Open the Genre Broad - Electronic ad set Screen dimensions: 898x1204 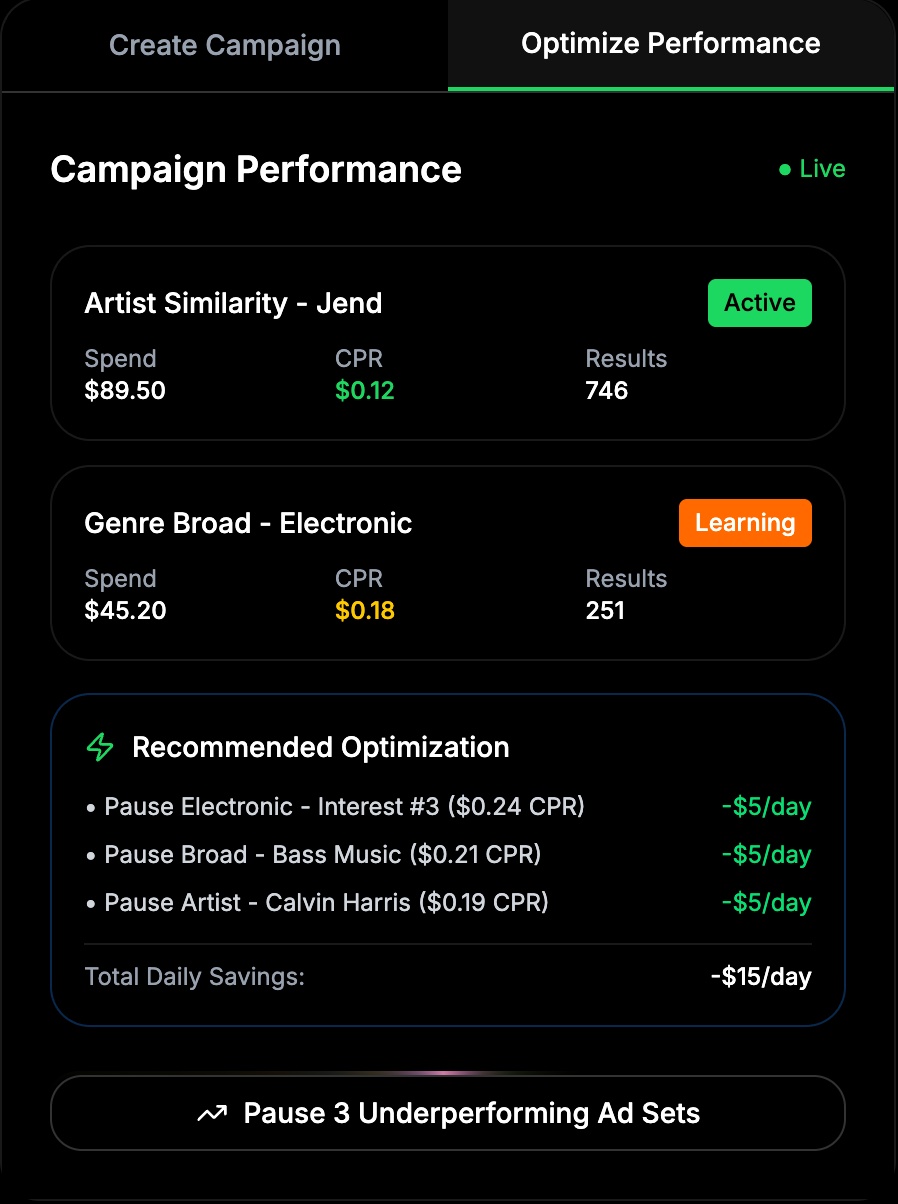tap(448, 563)
